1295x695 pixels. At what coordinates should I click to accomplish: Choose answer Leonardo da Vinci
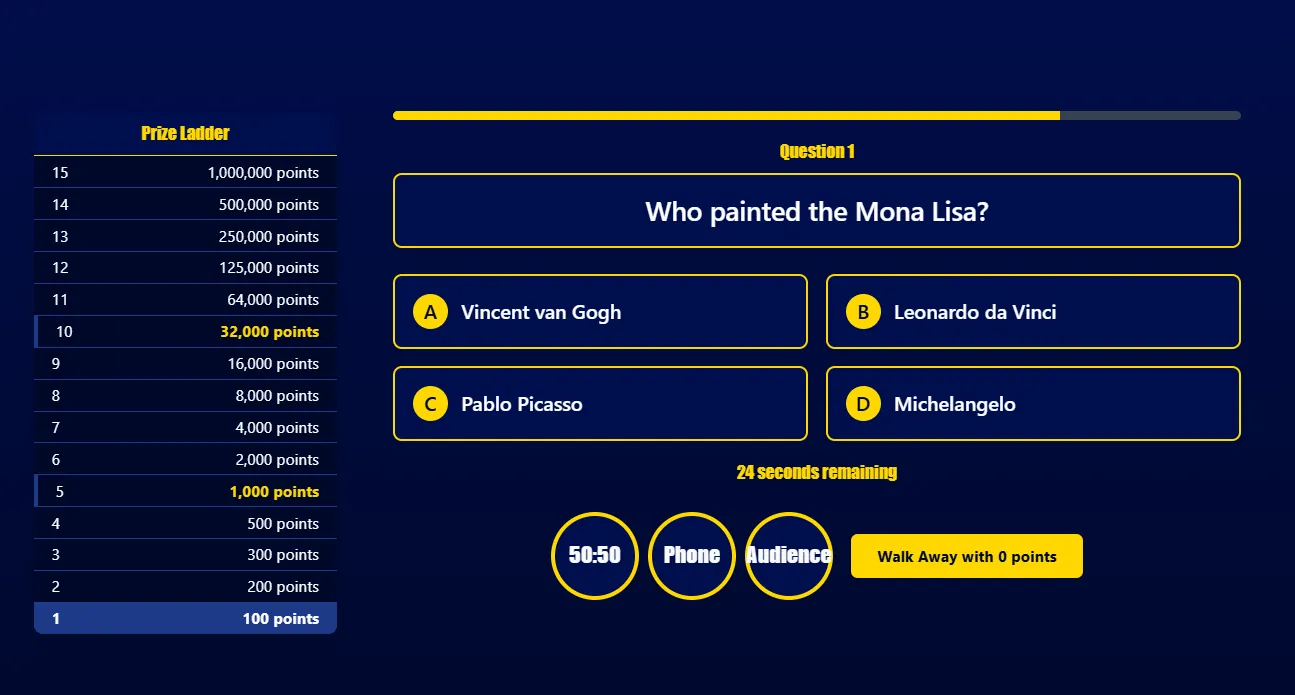pos(1033,312)
